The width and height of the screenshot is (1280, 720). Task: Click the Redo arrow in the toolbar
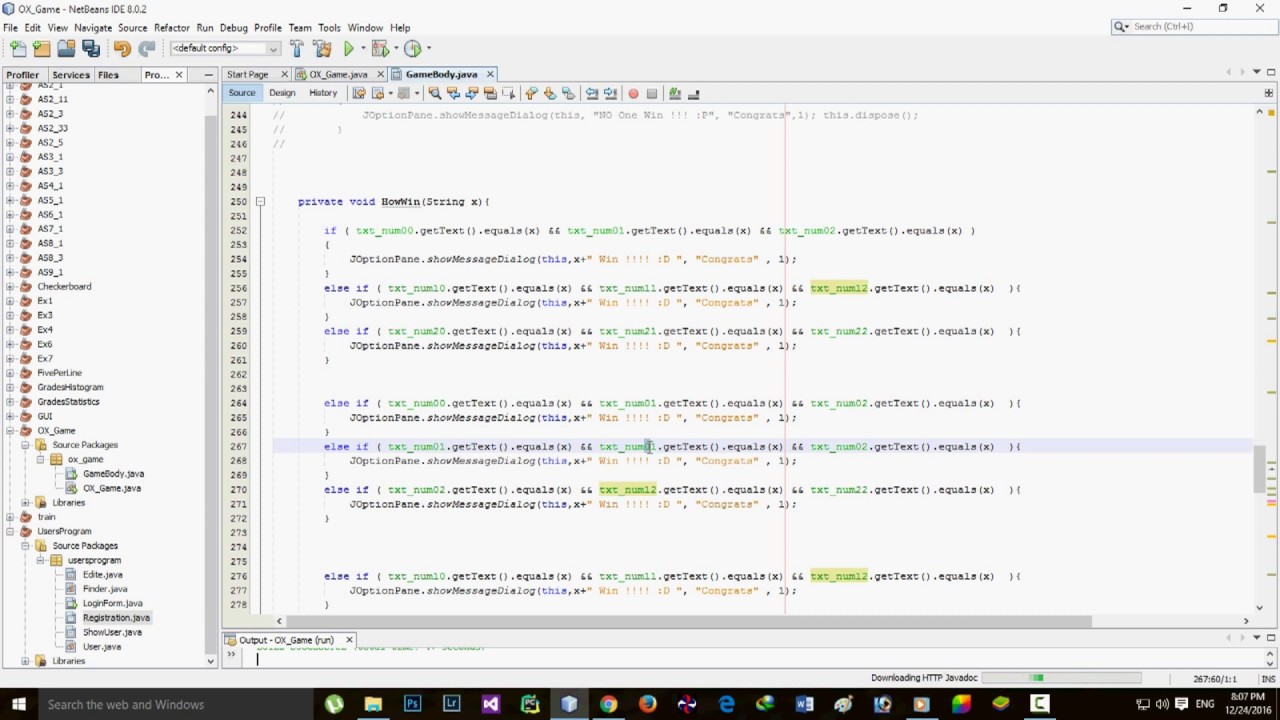click(x=147, y=48)
